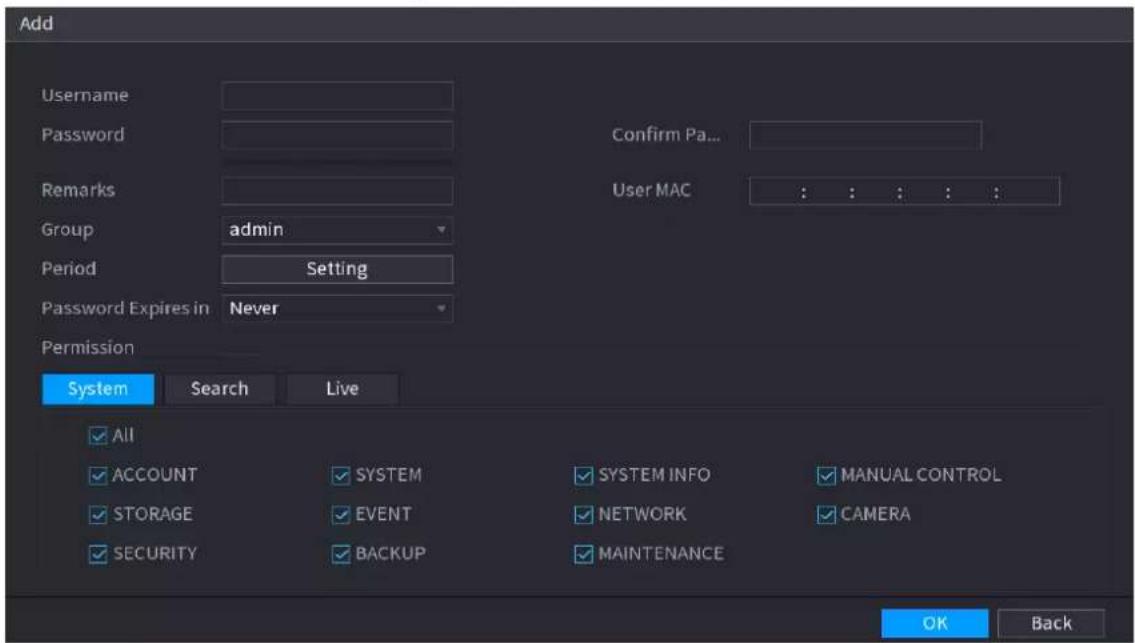Toggle STORAGE permission checkbox
This screenshot has height=643, width=1135.
[x=97, y=514]
